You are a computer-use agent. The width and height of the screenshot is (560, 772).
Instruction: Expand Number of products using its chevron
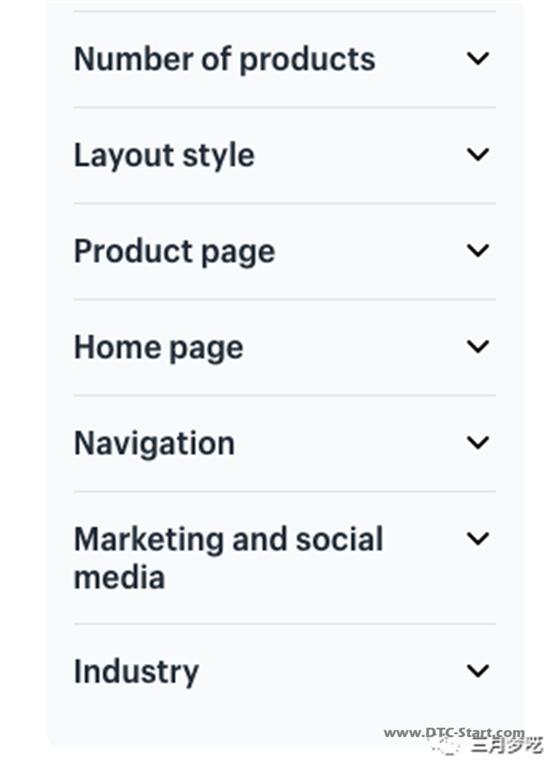click(x=477, y=59)
